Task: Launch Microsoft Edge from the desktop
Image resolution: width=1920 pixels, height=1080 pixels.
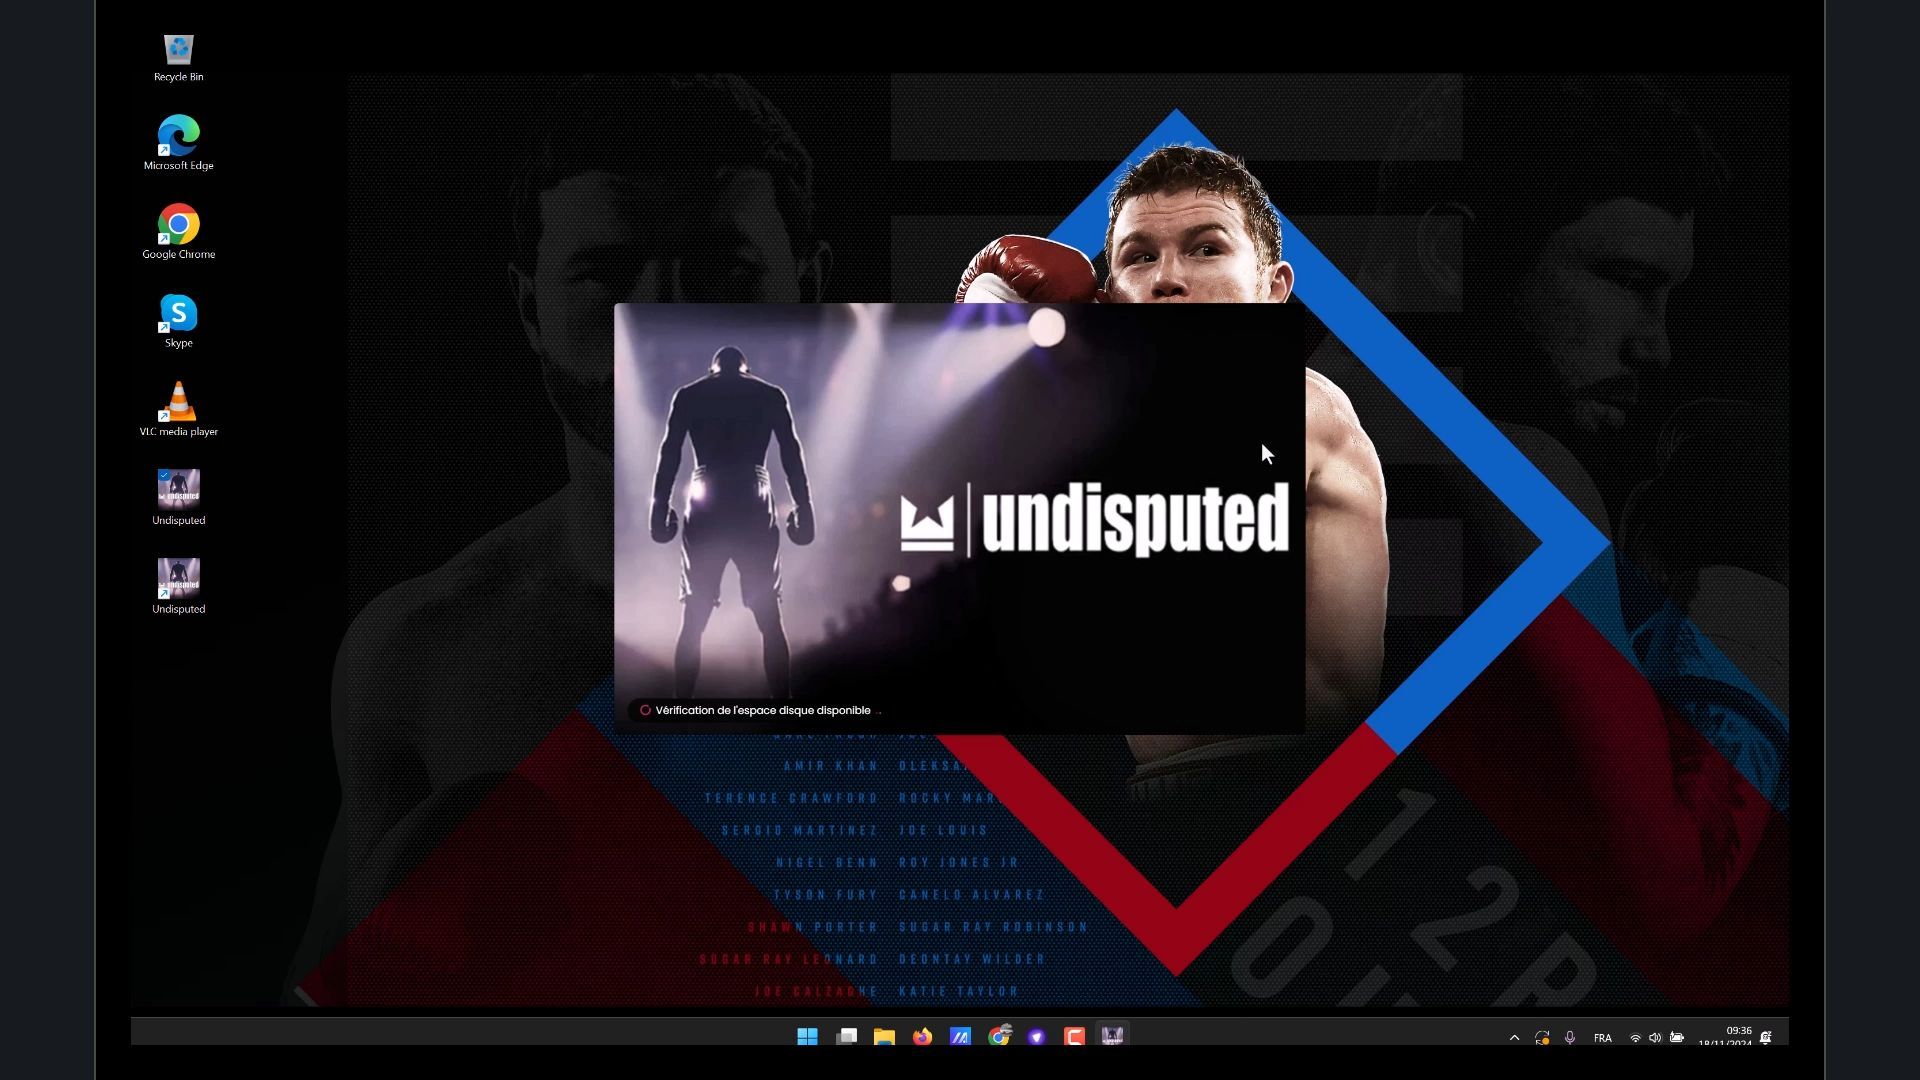Action: [178, 143]
